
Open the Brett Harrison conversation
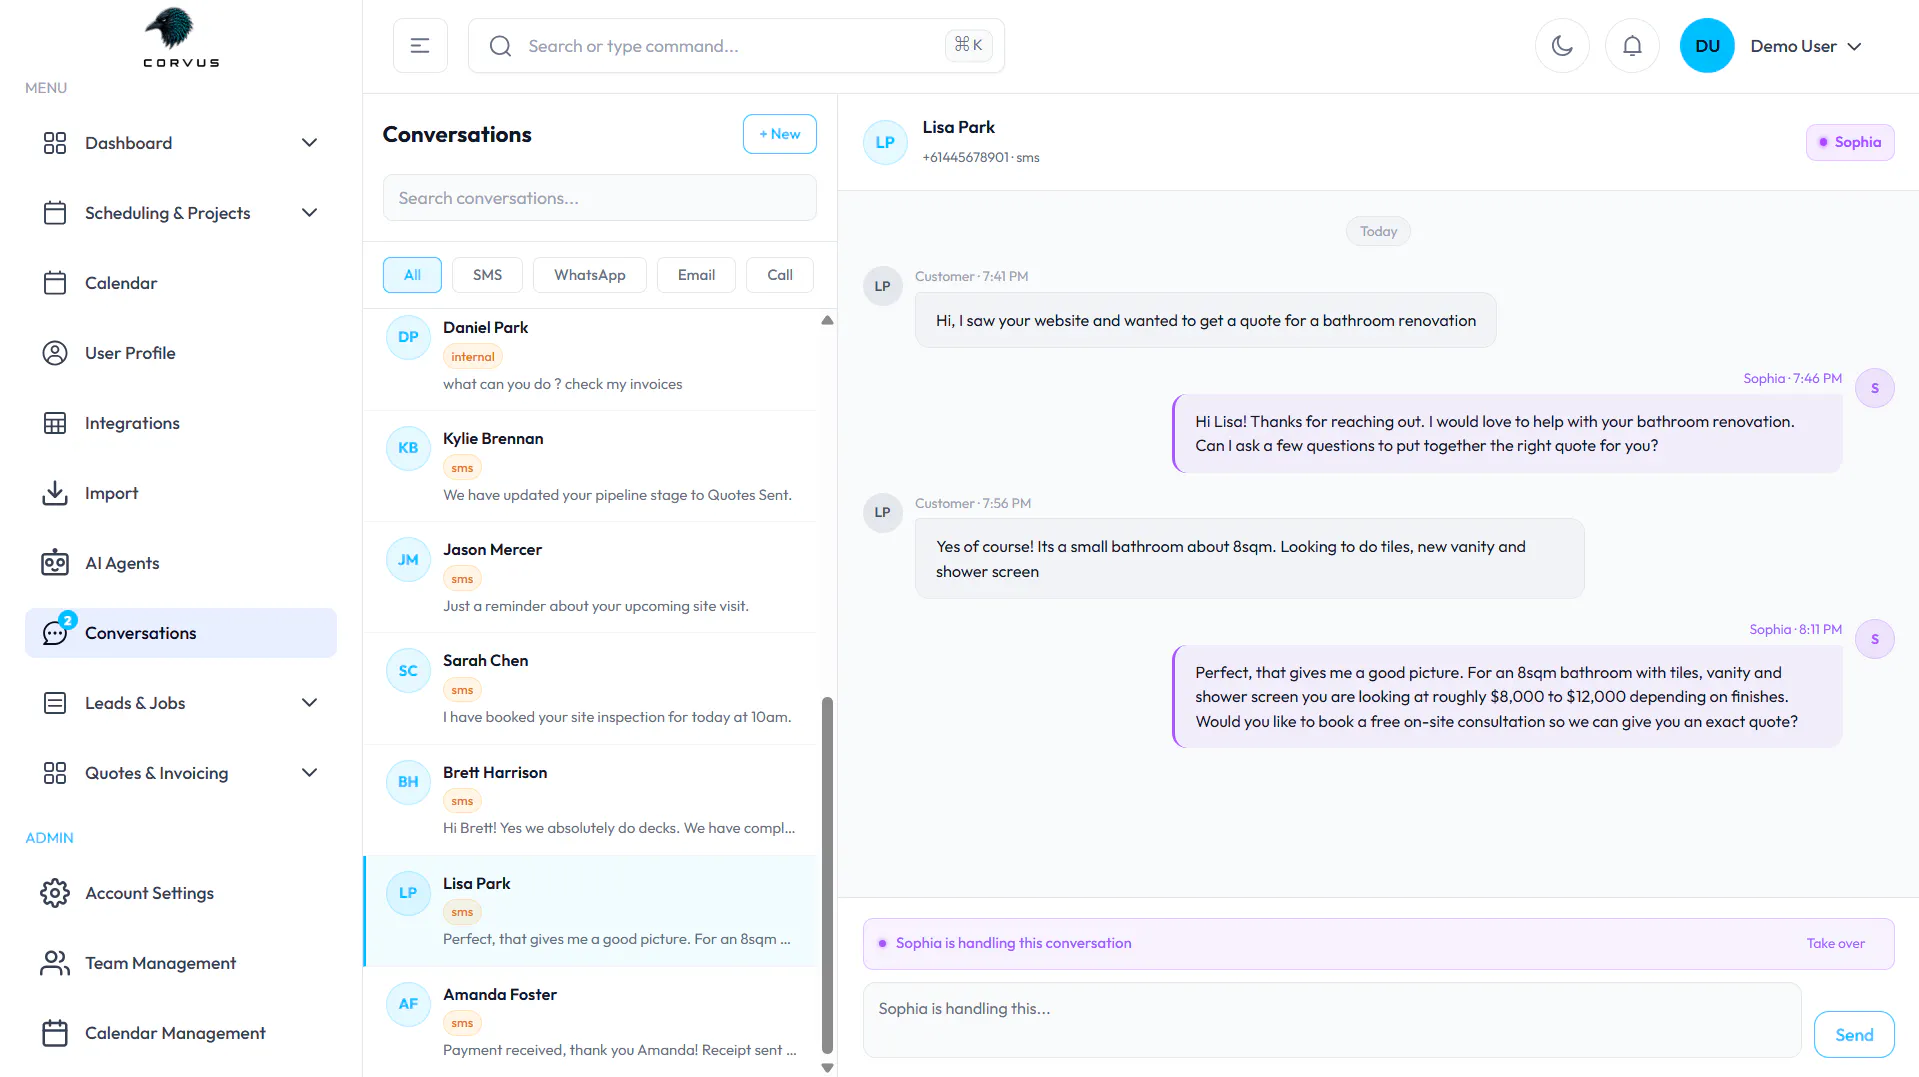590,800
